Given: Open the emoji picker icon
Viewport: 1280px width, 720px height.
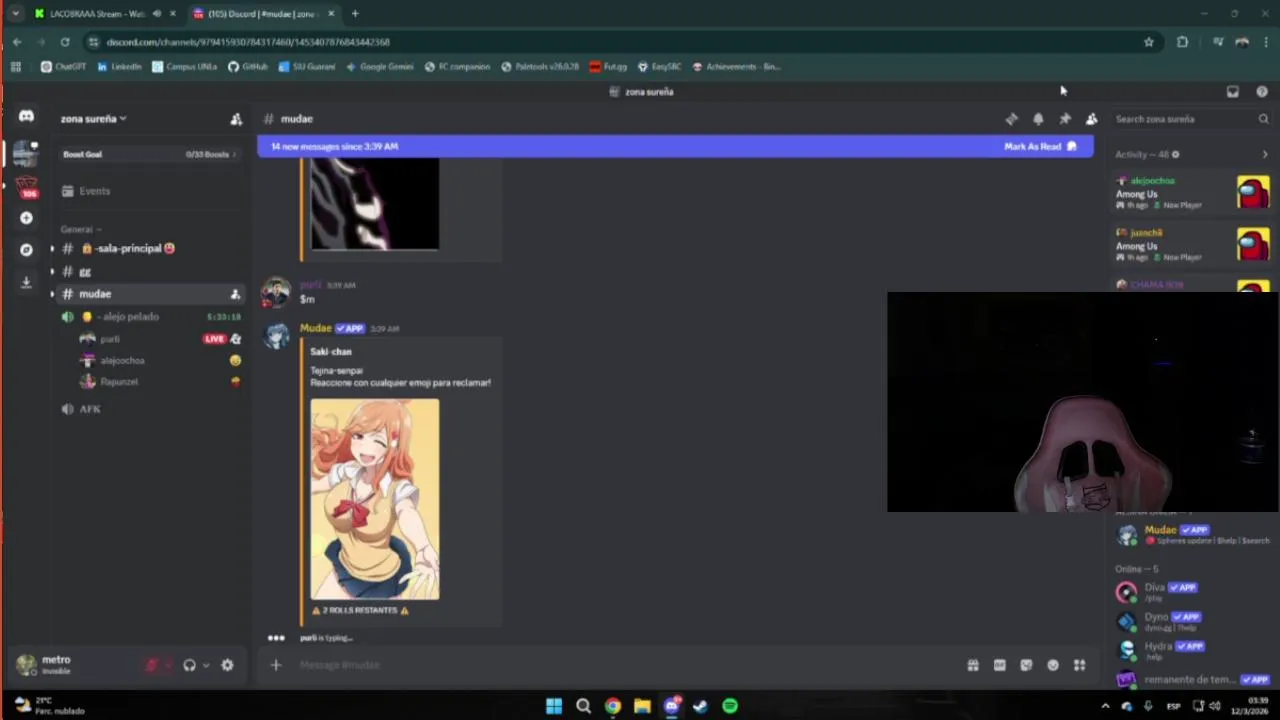Looking at the screenshot, I should click(1053, 665).
